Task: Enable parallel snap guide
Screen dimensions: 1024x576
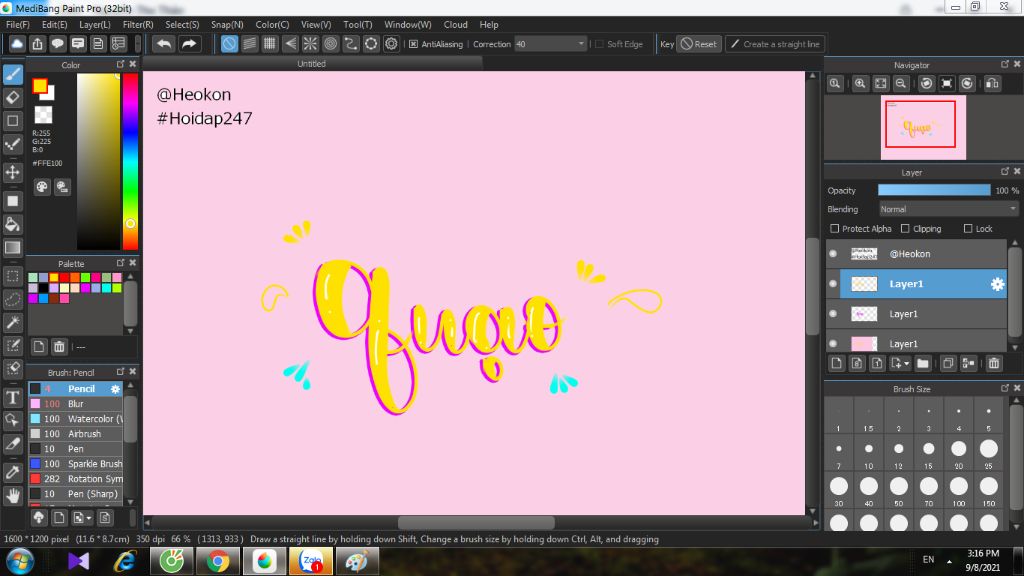Action: click(249, 44)
